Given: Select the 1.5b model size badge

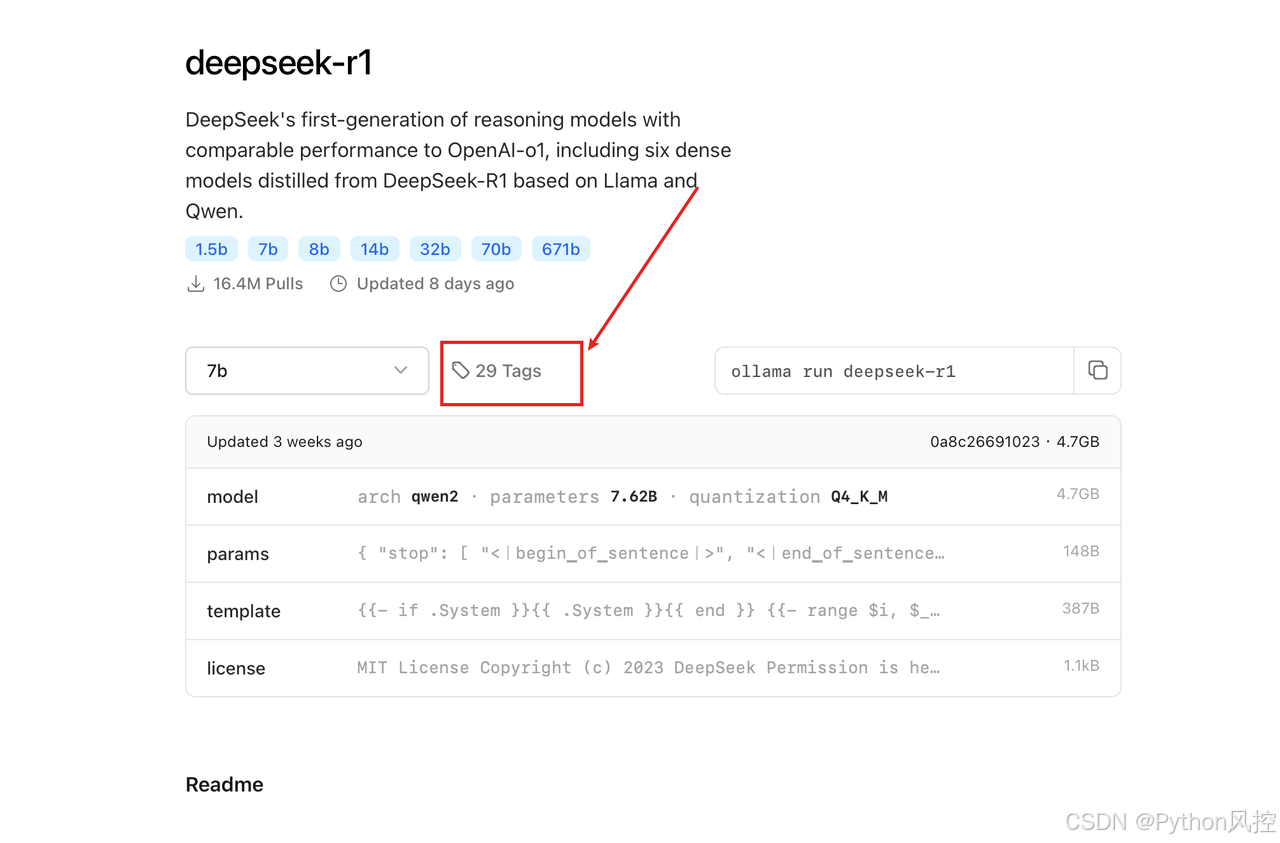Looking at the screenshot, I should click(x=211, y=248).
